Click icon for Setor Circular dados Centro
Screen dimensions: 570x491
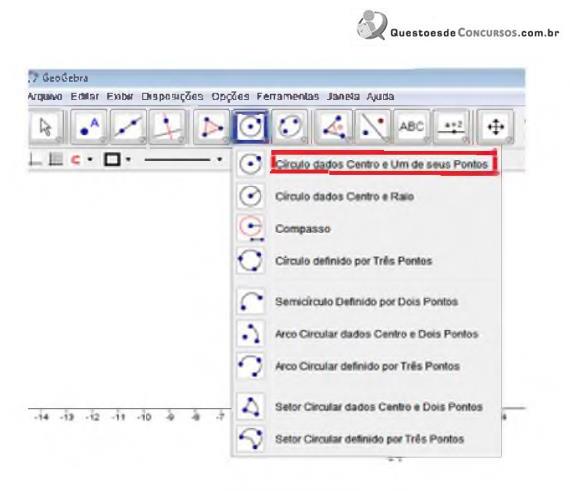coord(250,406)
